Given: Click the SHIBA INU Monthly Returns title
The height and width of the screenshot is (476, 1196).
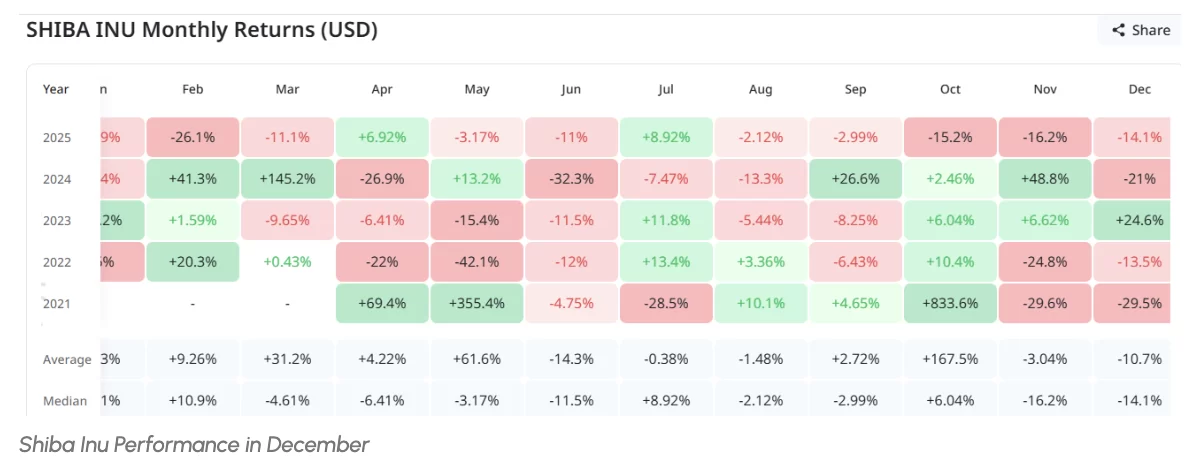Looking at the screenshot, I should 201,30.
